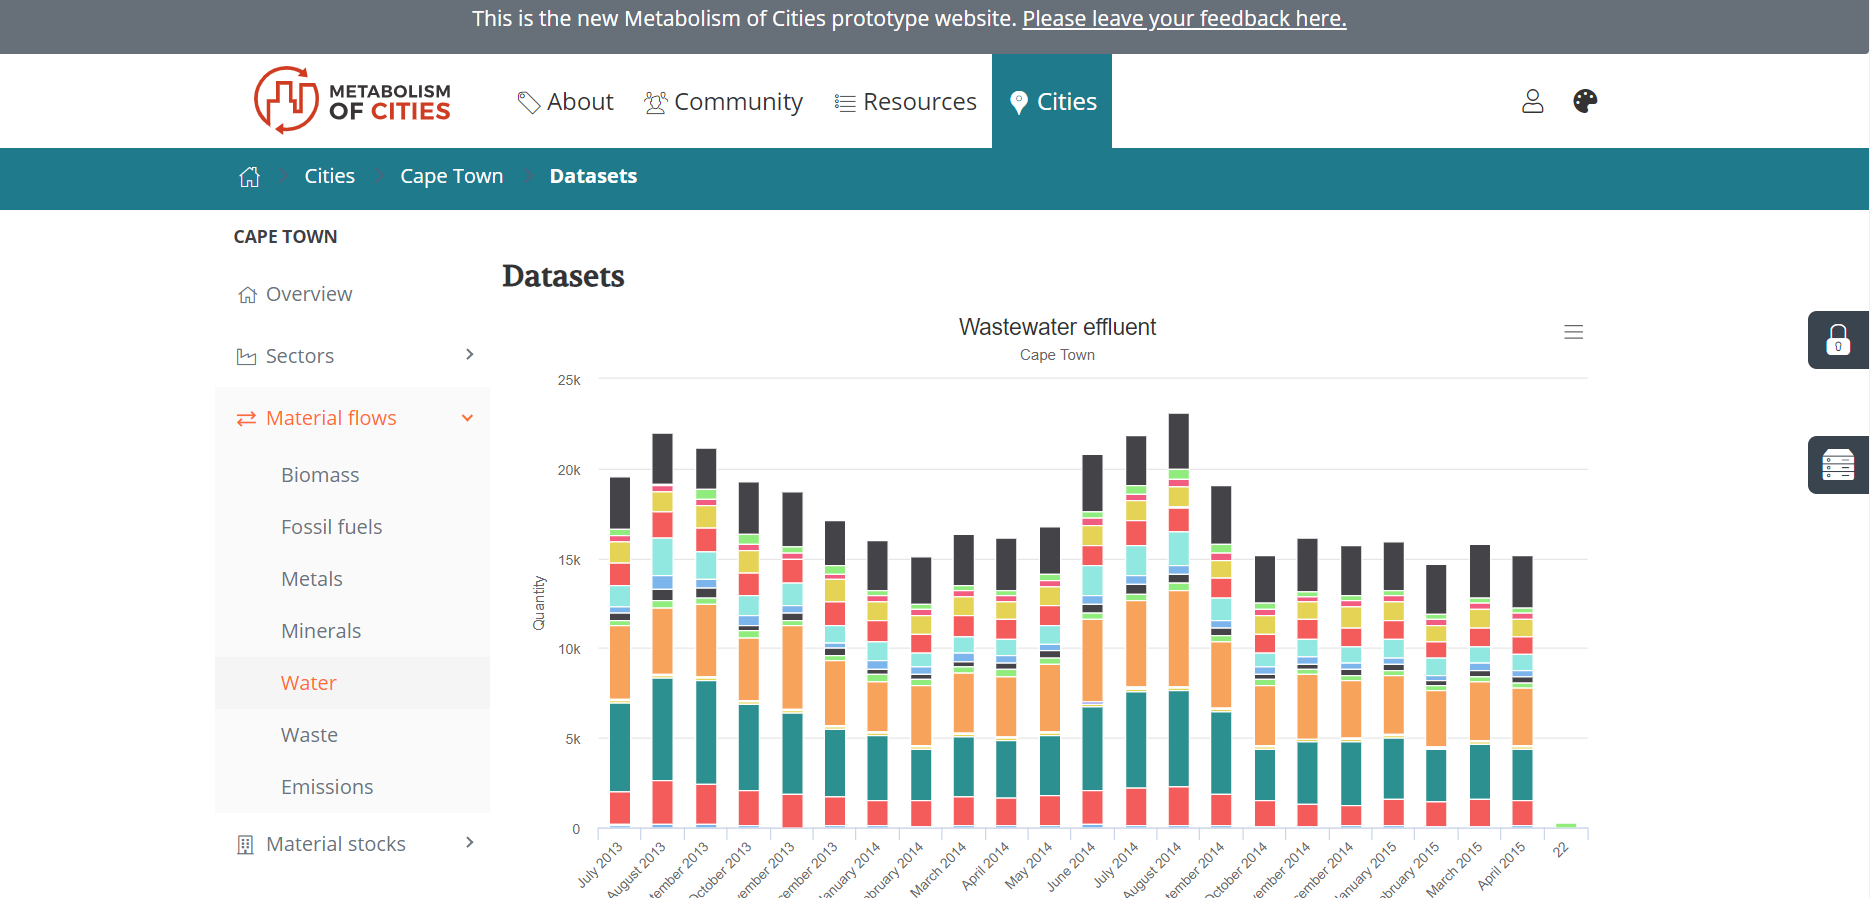Screen dimensions: 1870x898
Task: Click the user account icon
Action: [1532, 101]
